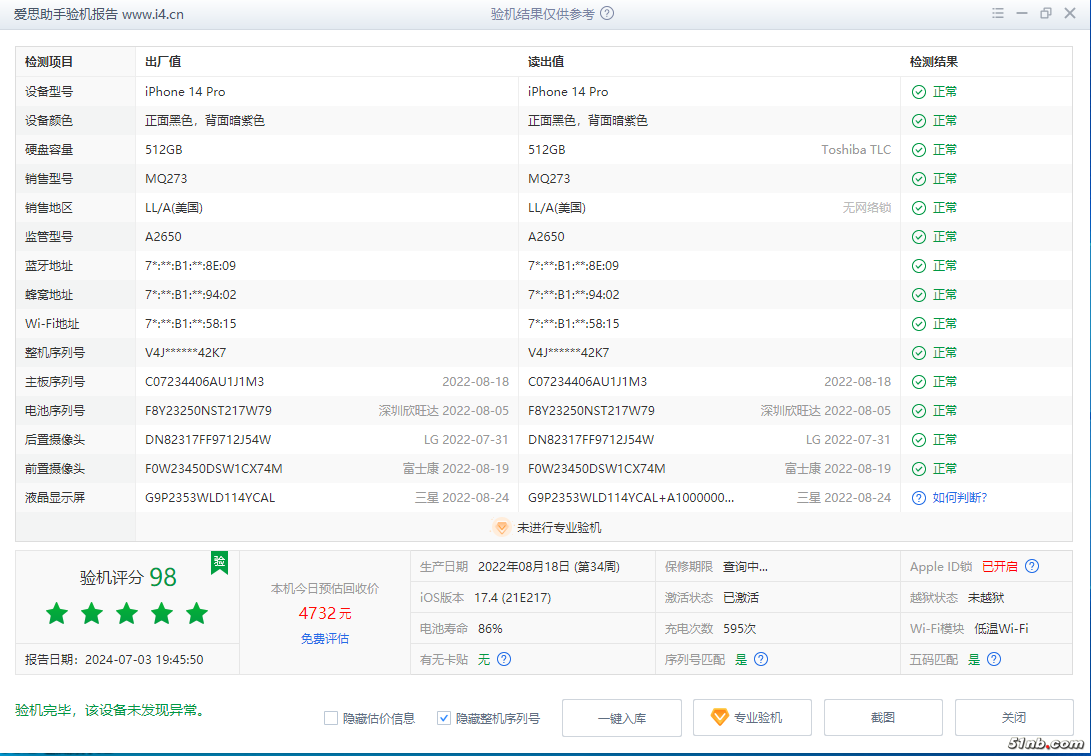Image resolution: width=1091 pixels, height=756 pixels.
Task: Click the 无网络锁 label
Action: (x=867, y=208)
